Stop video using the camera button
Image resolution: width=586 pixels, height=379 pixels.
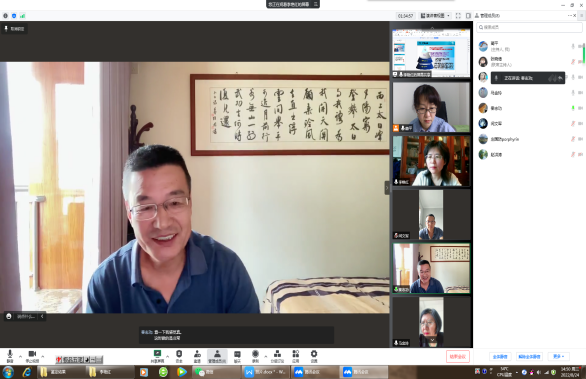point(32,356)
